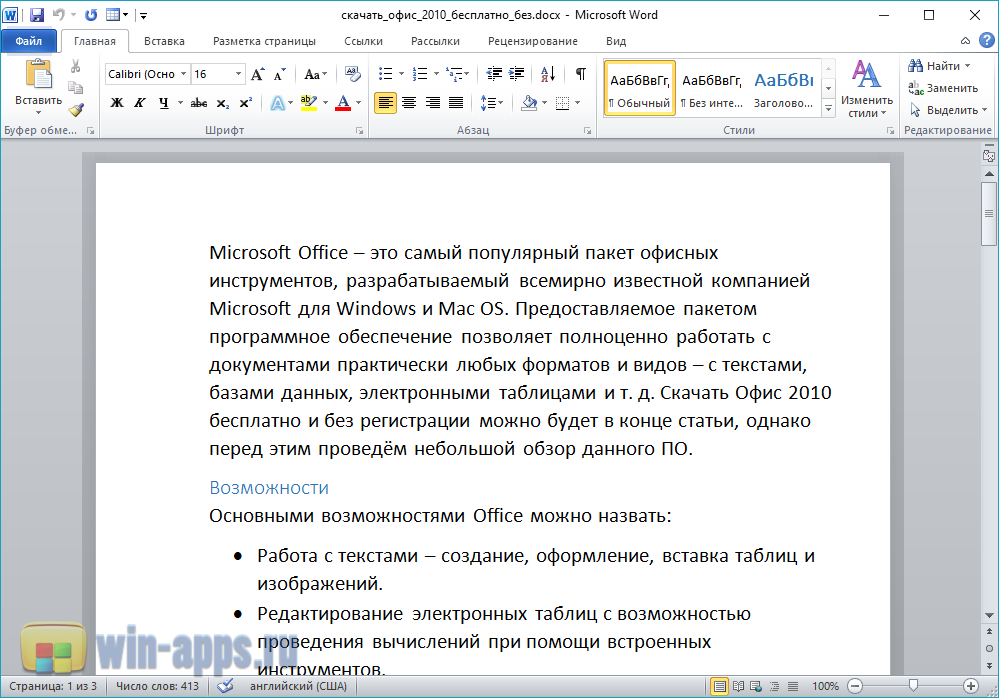Toggle bold formatting (Ж)
This screenshot has height=698, width=999.
pyautogui.click(x=117, y=102)
